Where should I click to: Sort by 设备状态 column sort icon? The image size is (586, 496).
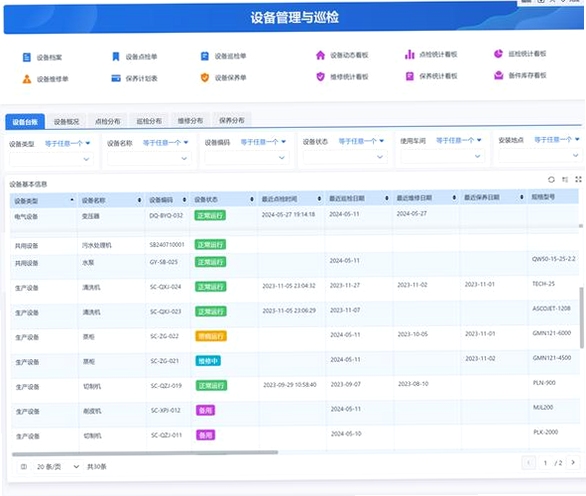click(252, 199)
